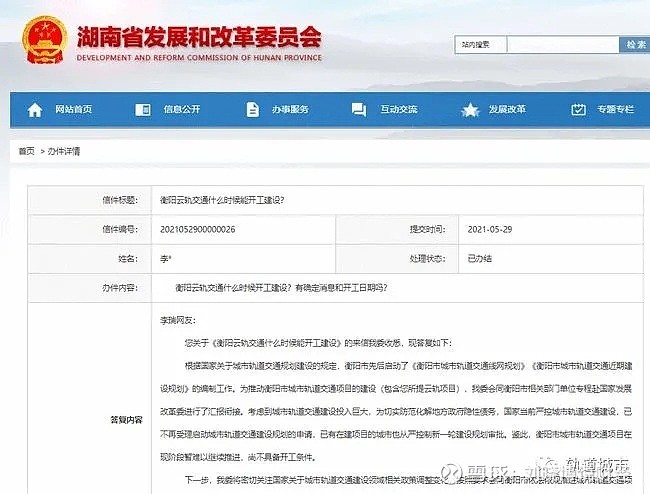Viewport: 650px width, 494px height.
Task: Click the 处理状态 label cell
Action: coord(397,259)
